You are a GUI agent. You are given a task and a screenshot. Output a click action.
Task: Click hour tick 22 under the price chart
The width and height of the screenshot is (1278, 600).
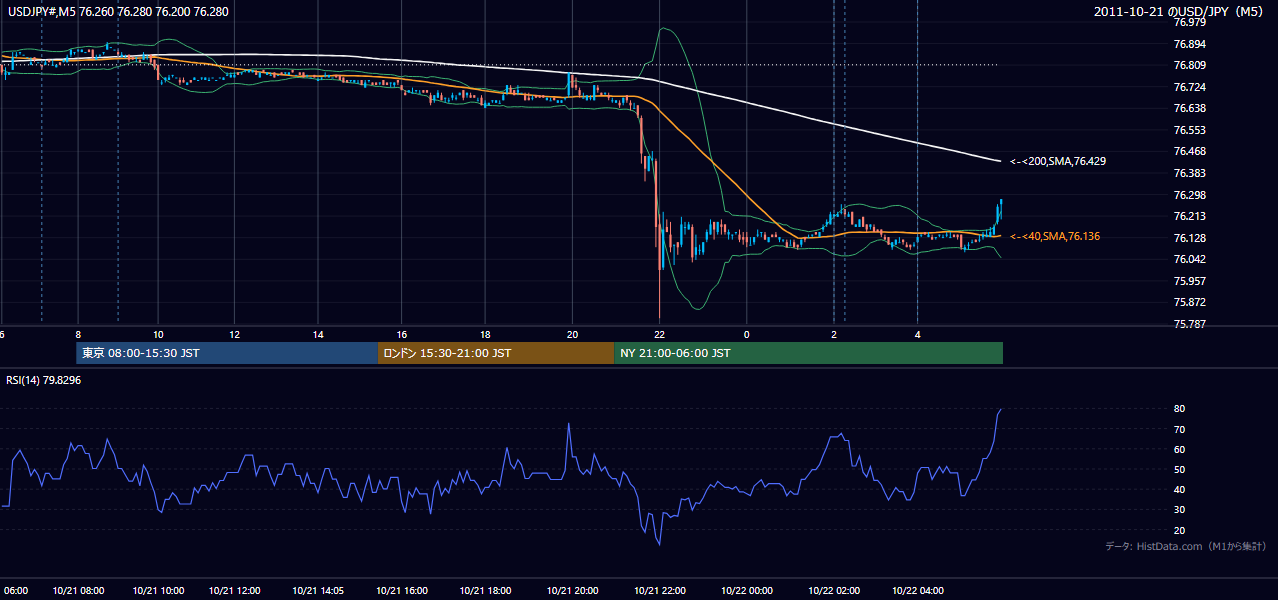point(659,334)
